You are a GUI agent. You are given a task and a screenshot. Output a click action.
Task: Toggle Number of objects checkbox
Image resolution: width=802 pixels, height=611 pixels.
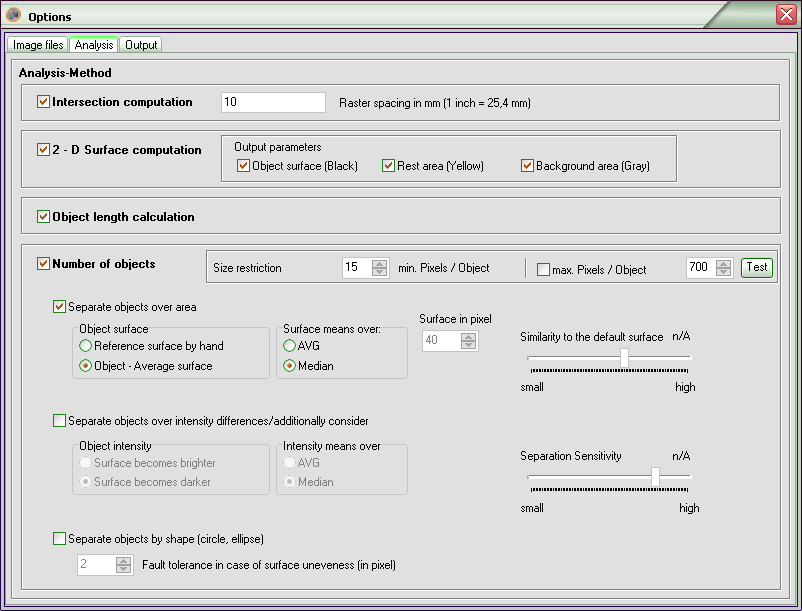coord(43,264)
